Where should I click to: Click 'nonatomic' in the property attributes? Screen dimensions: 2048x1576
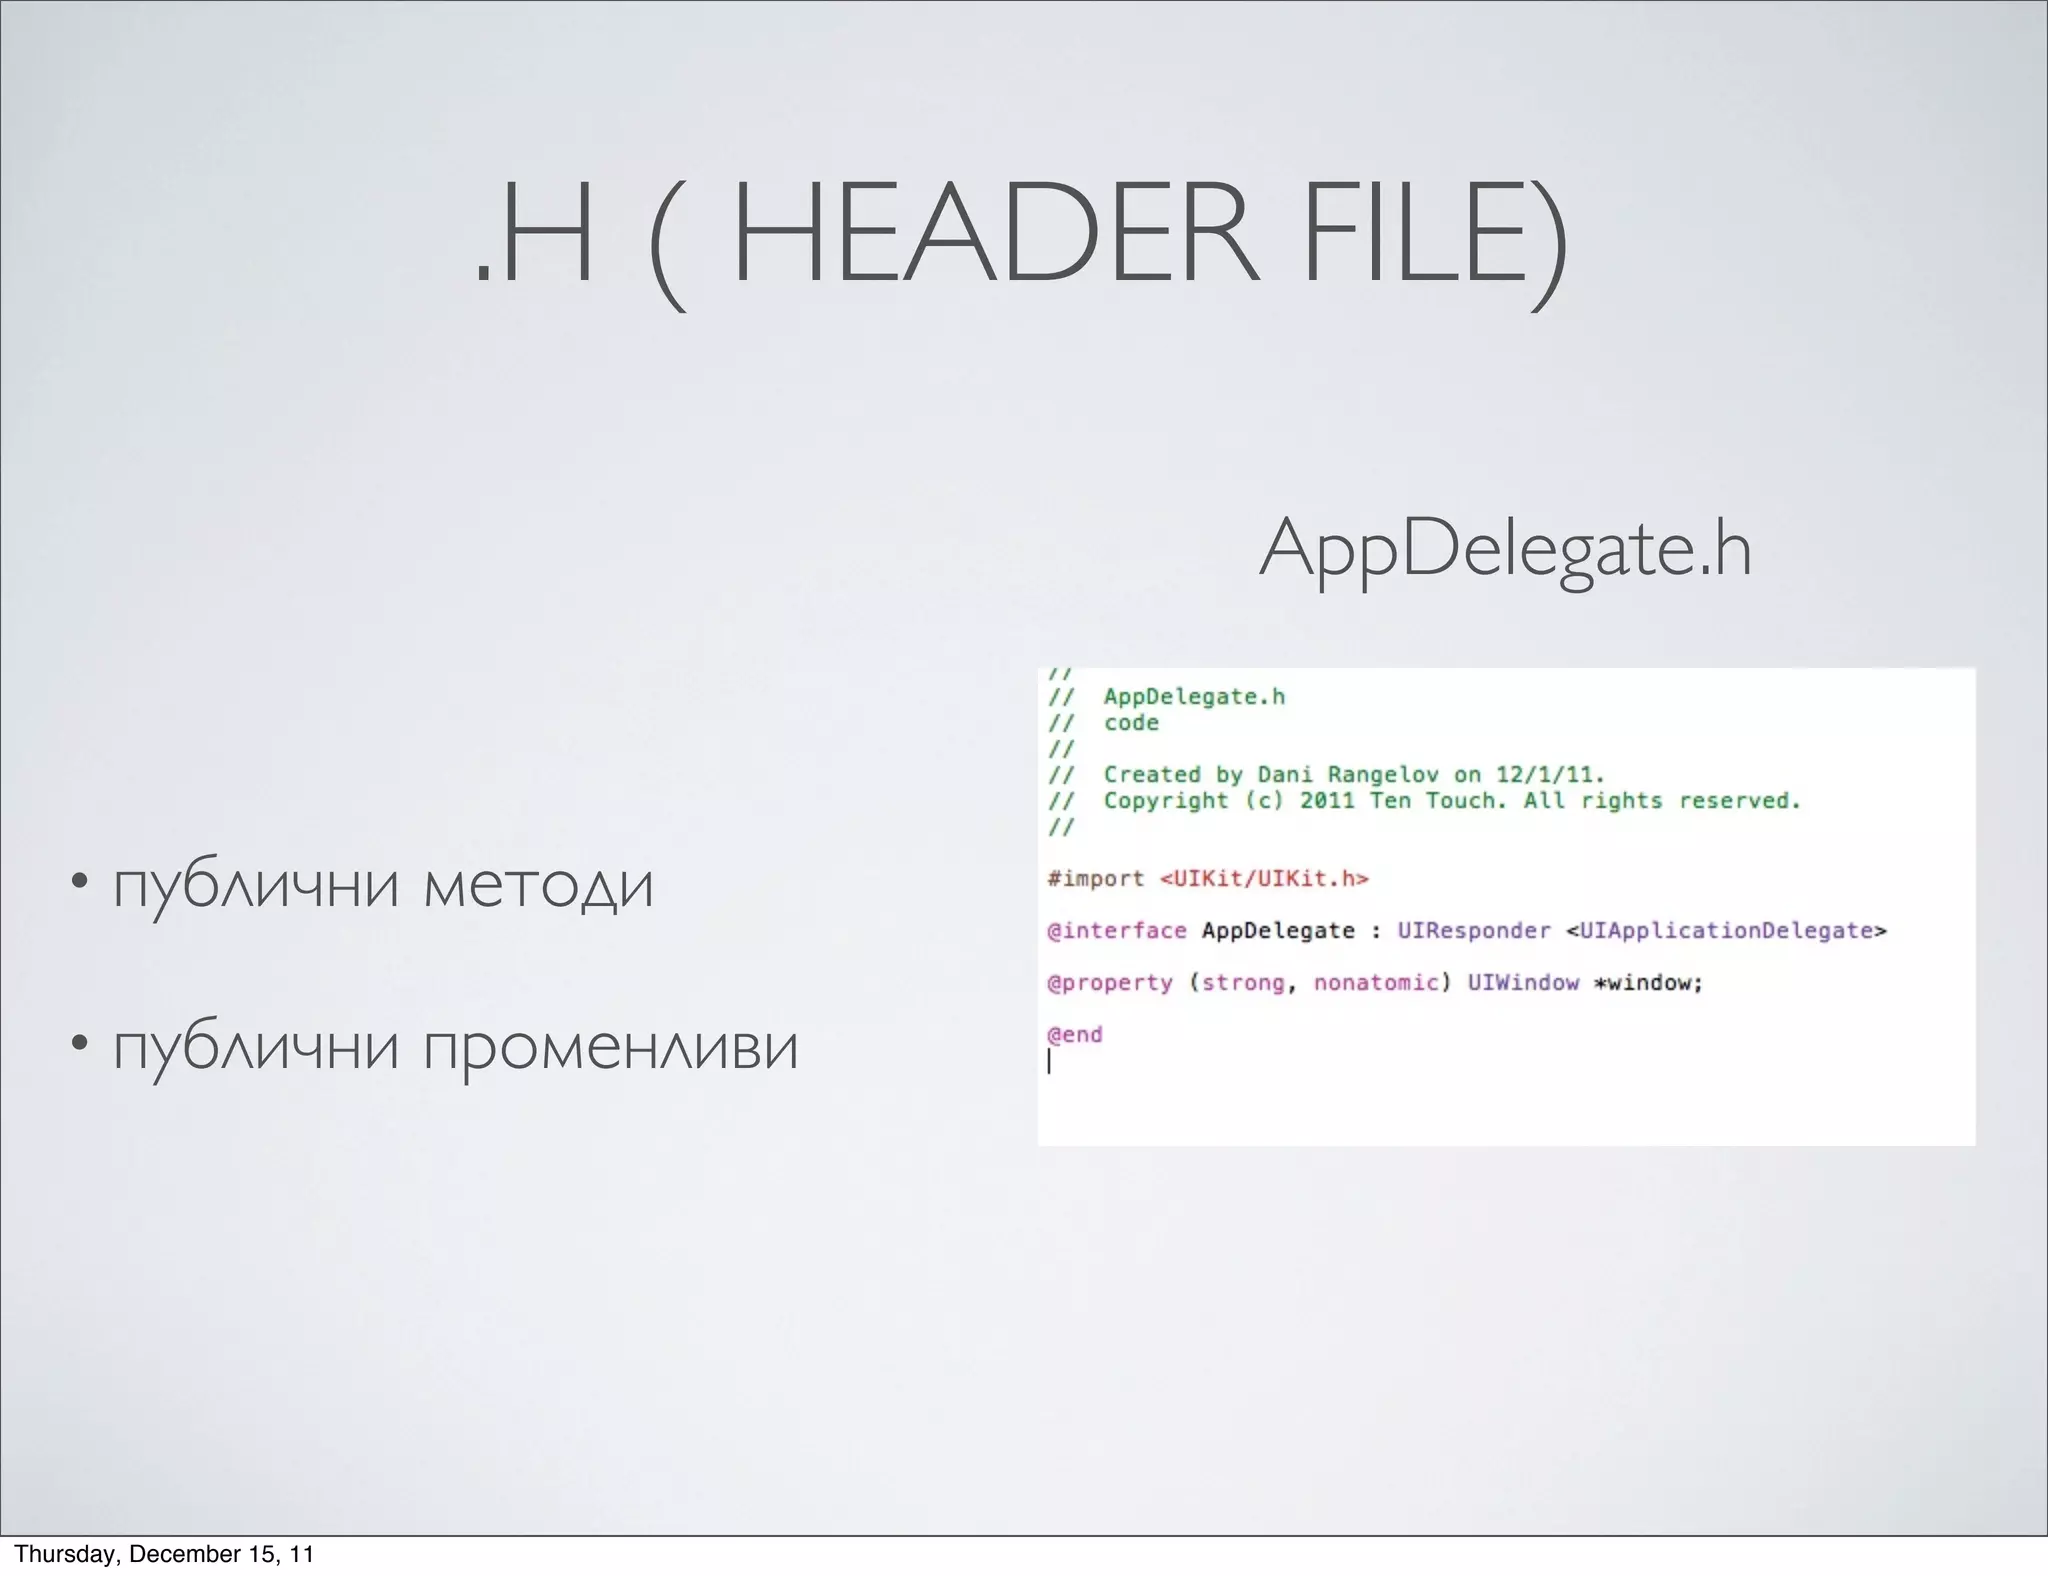tap(1376, 982)
